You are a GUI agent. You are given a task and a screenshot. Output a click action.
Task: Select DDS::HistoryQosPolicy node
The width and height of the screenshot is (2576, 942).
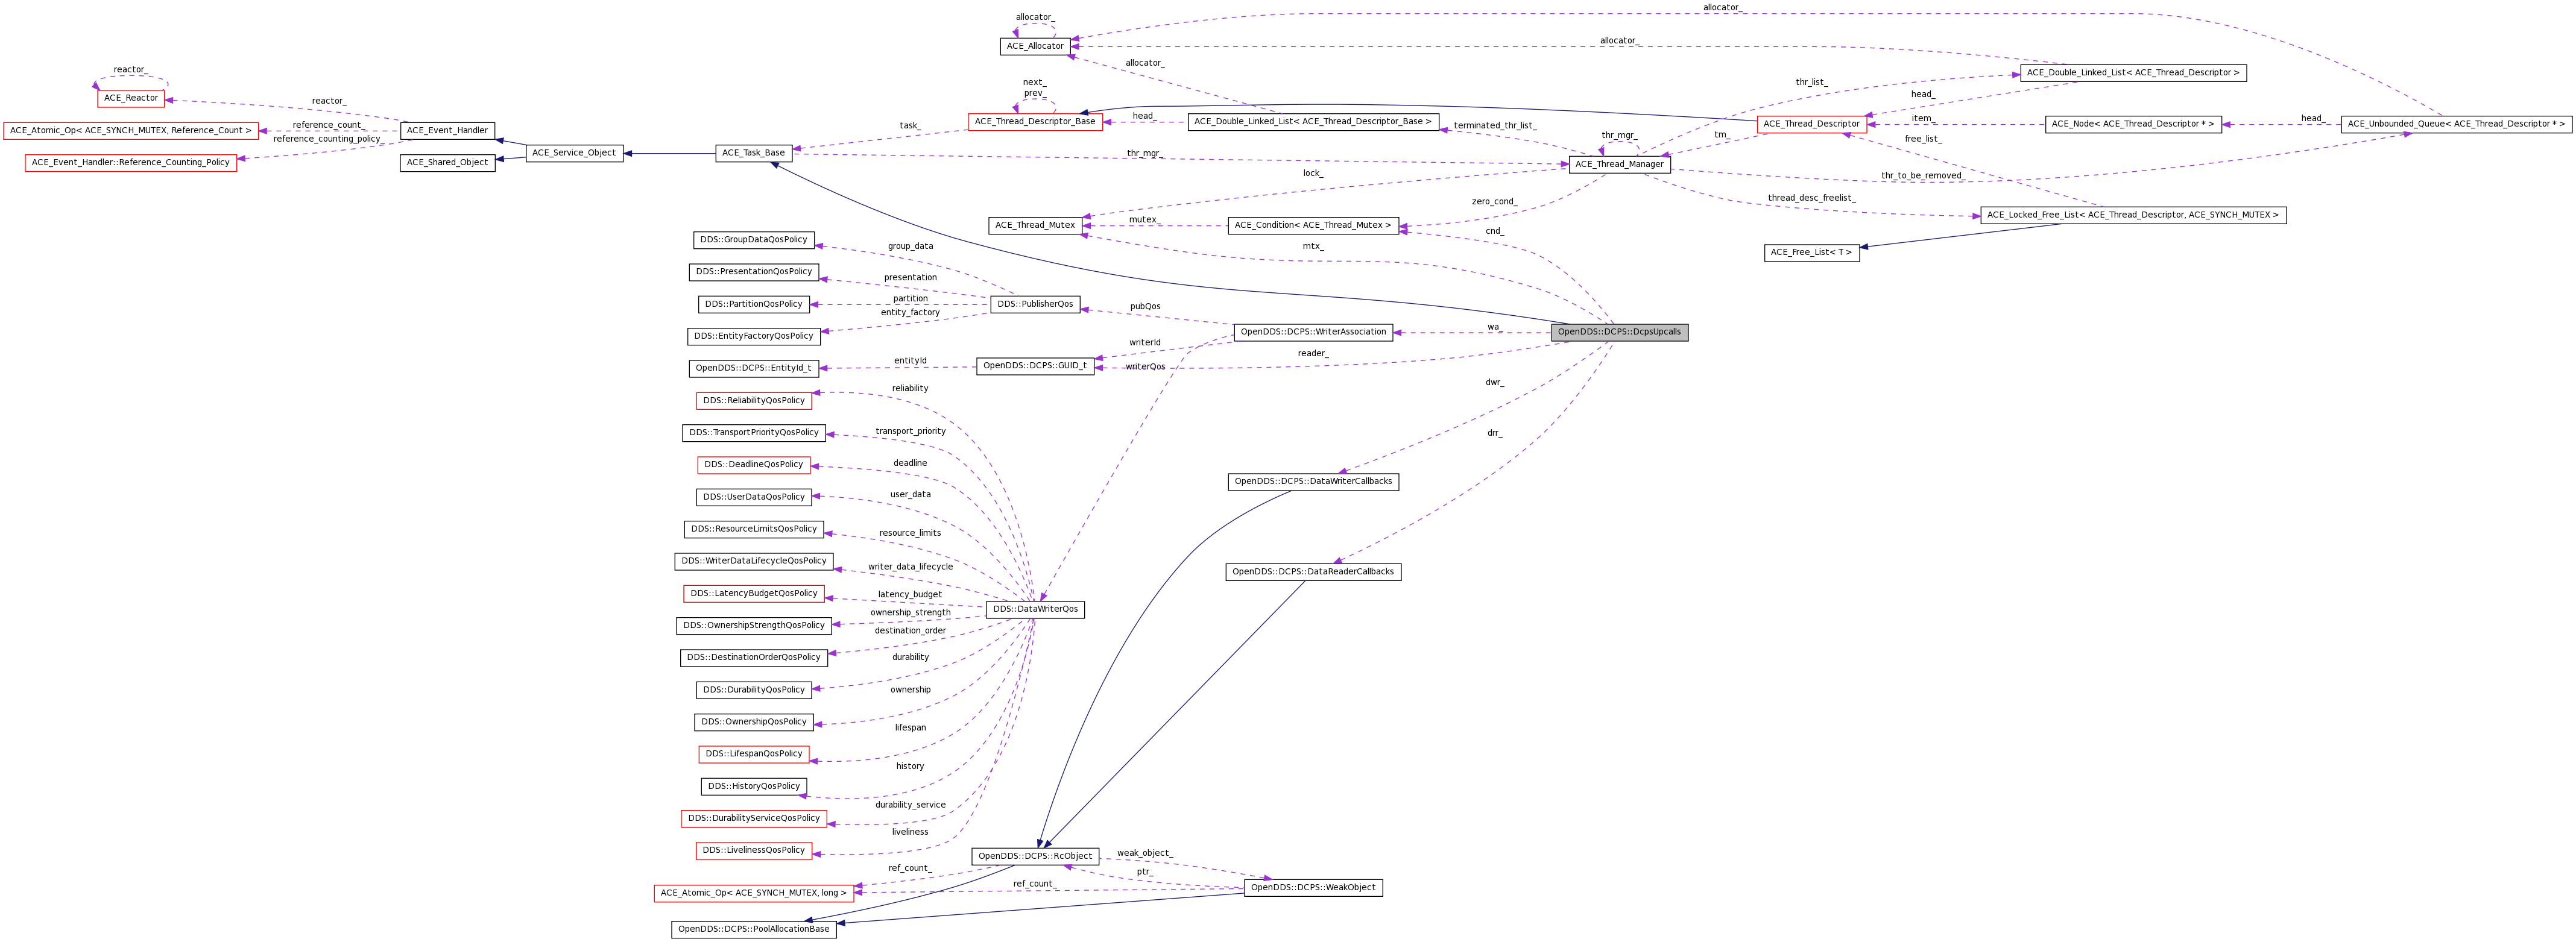pyautogui.click(x=753, y=787)
